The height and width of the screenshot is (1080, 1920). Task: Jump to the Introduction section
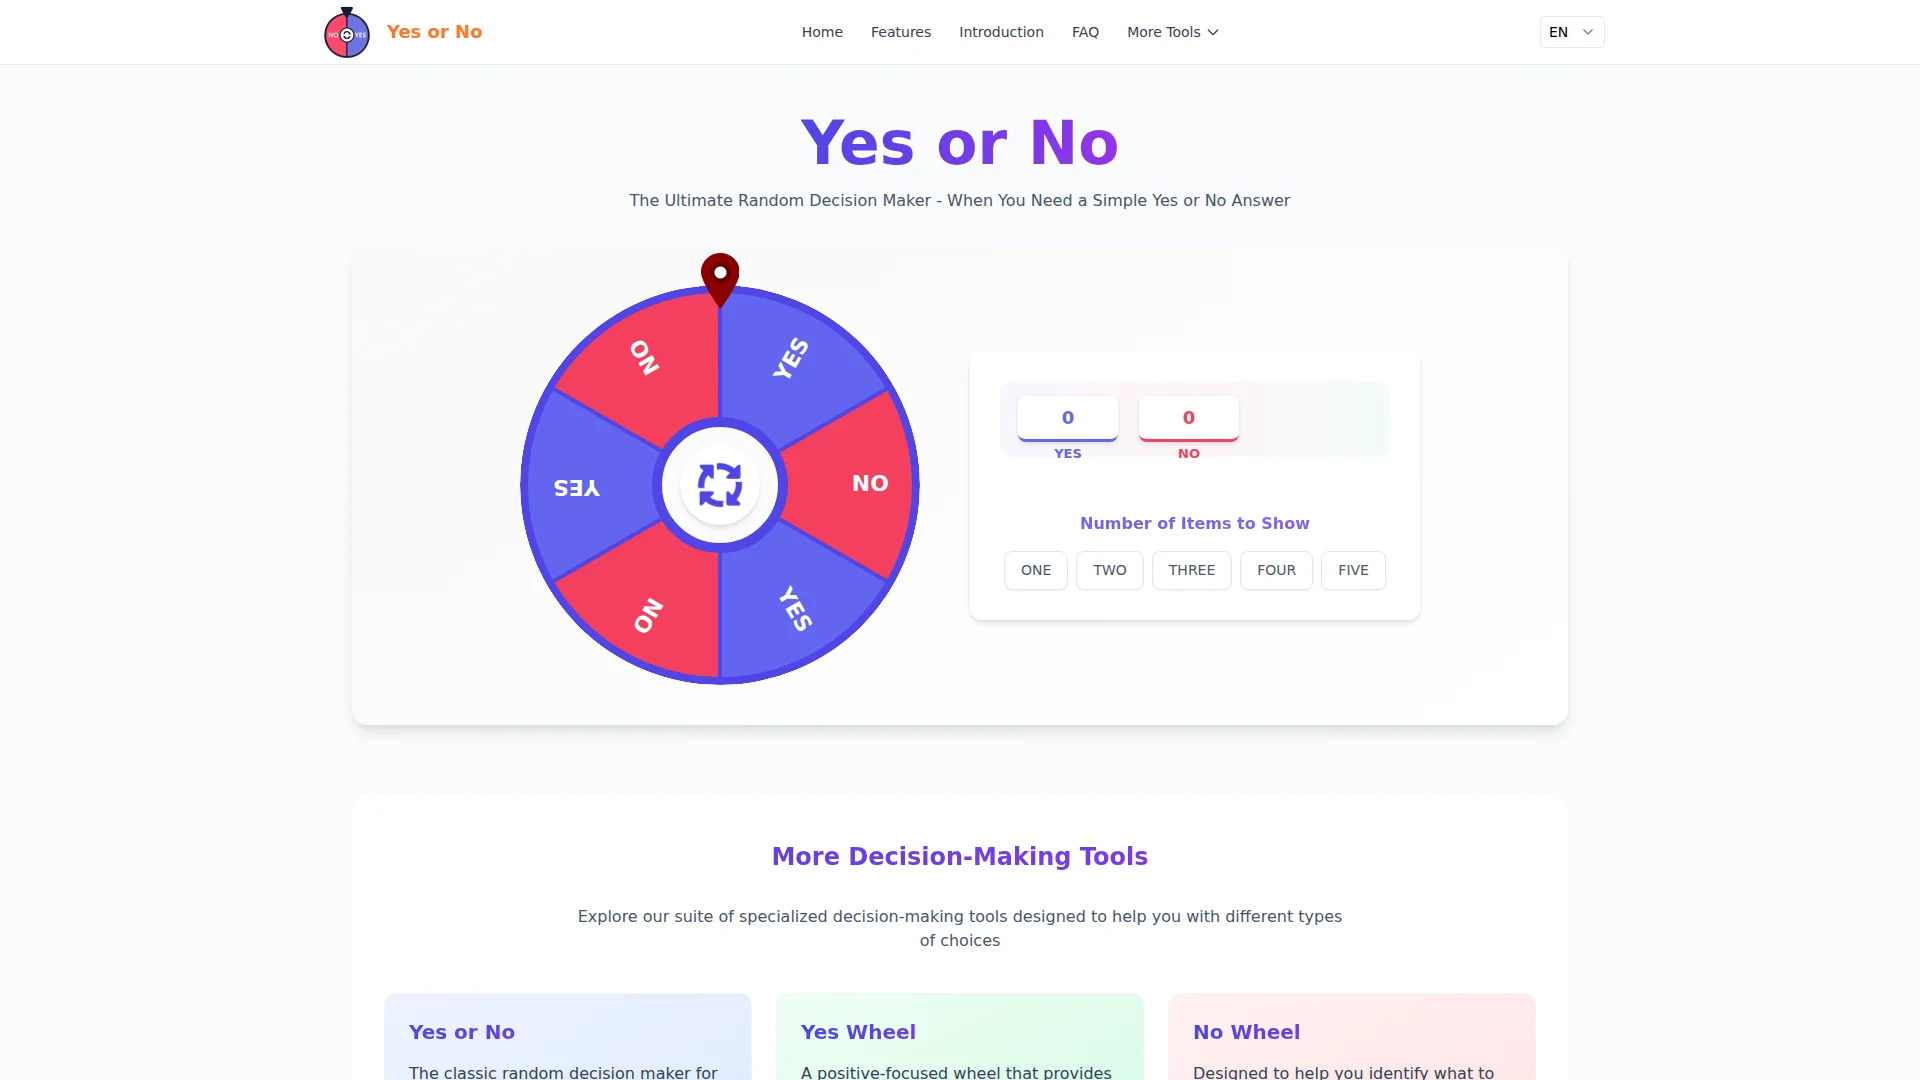1001,32
